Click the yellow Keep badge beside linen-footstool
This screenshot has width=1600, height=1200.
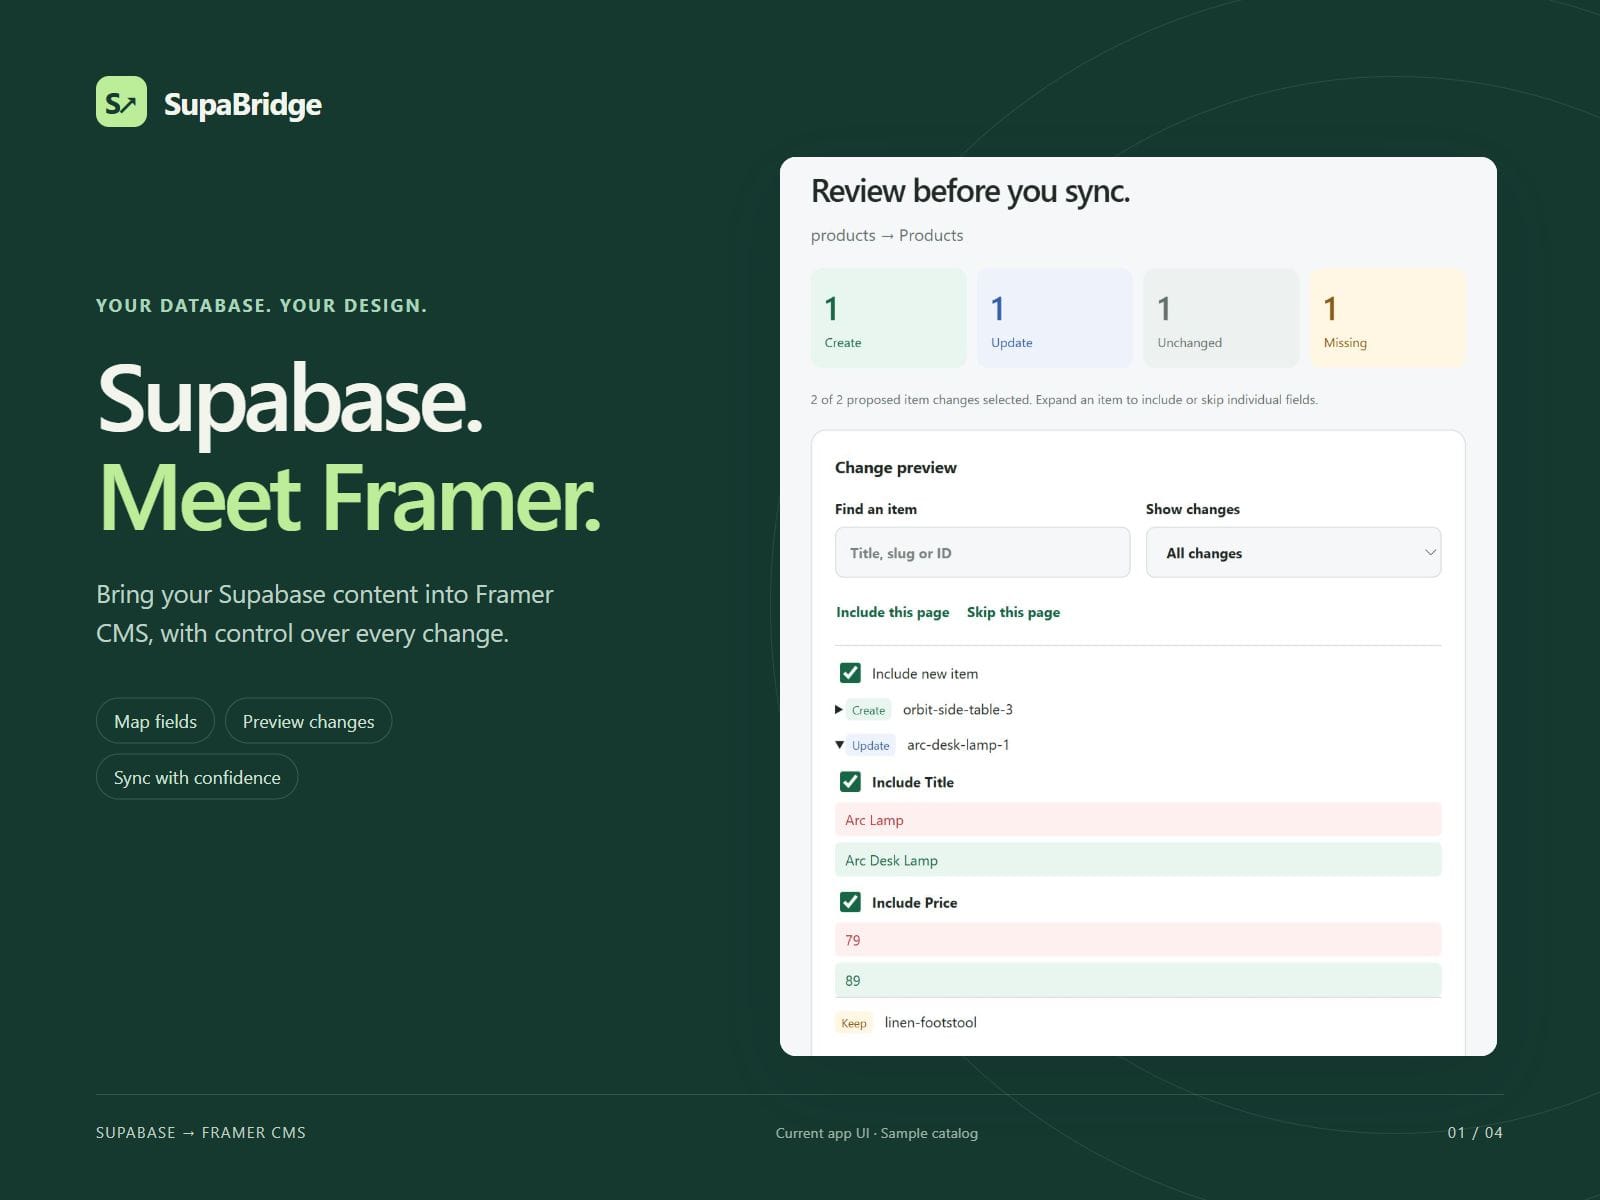point(854,1022)
